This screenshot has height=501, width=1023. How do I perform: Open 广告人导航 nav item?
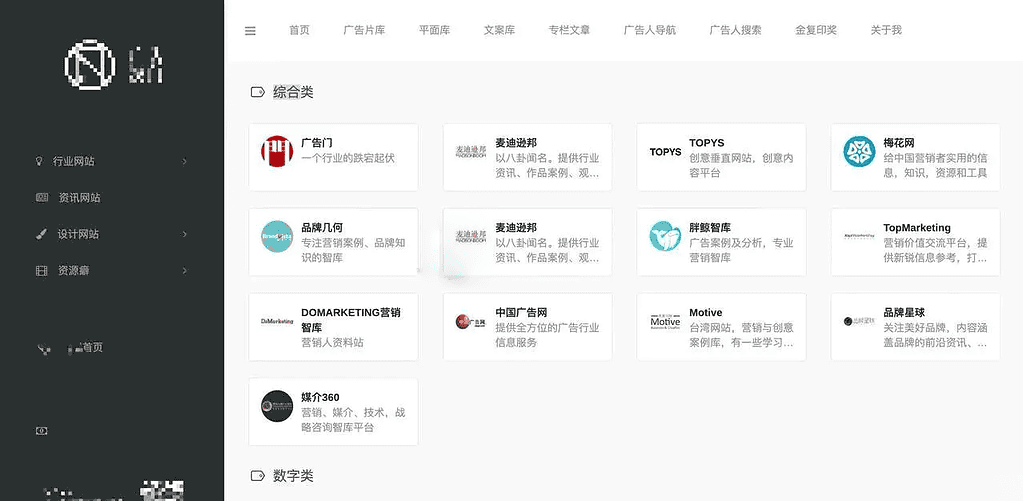click(x=650, y=30)
